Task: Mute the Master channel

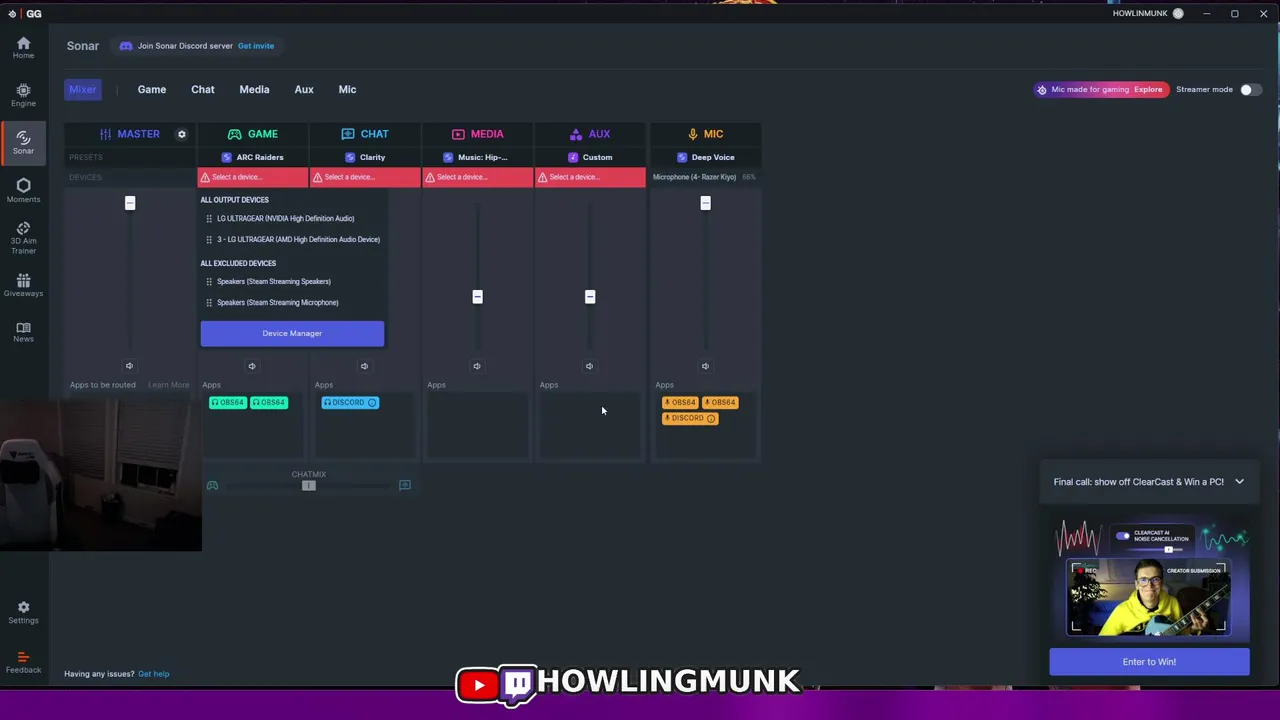Action: (x=129, y=366)
